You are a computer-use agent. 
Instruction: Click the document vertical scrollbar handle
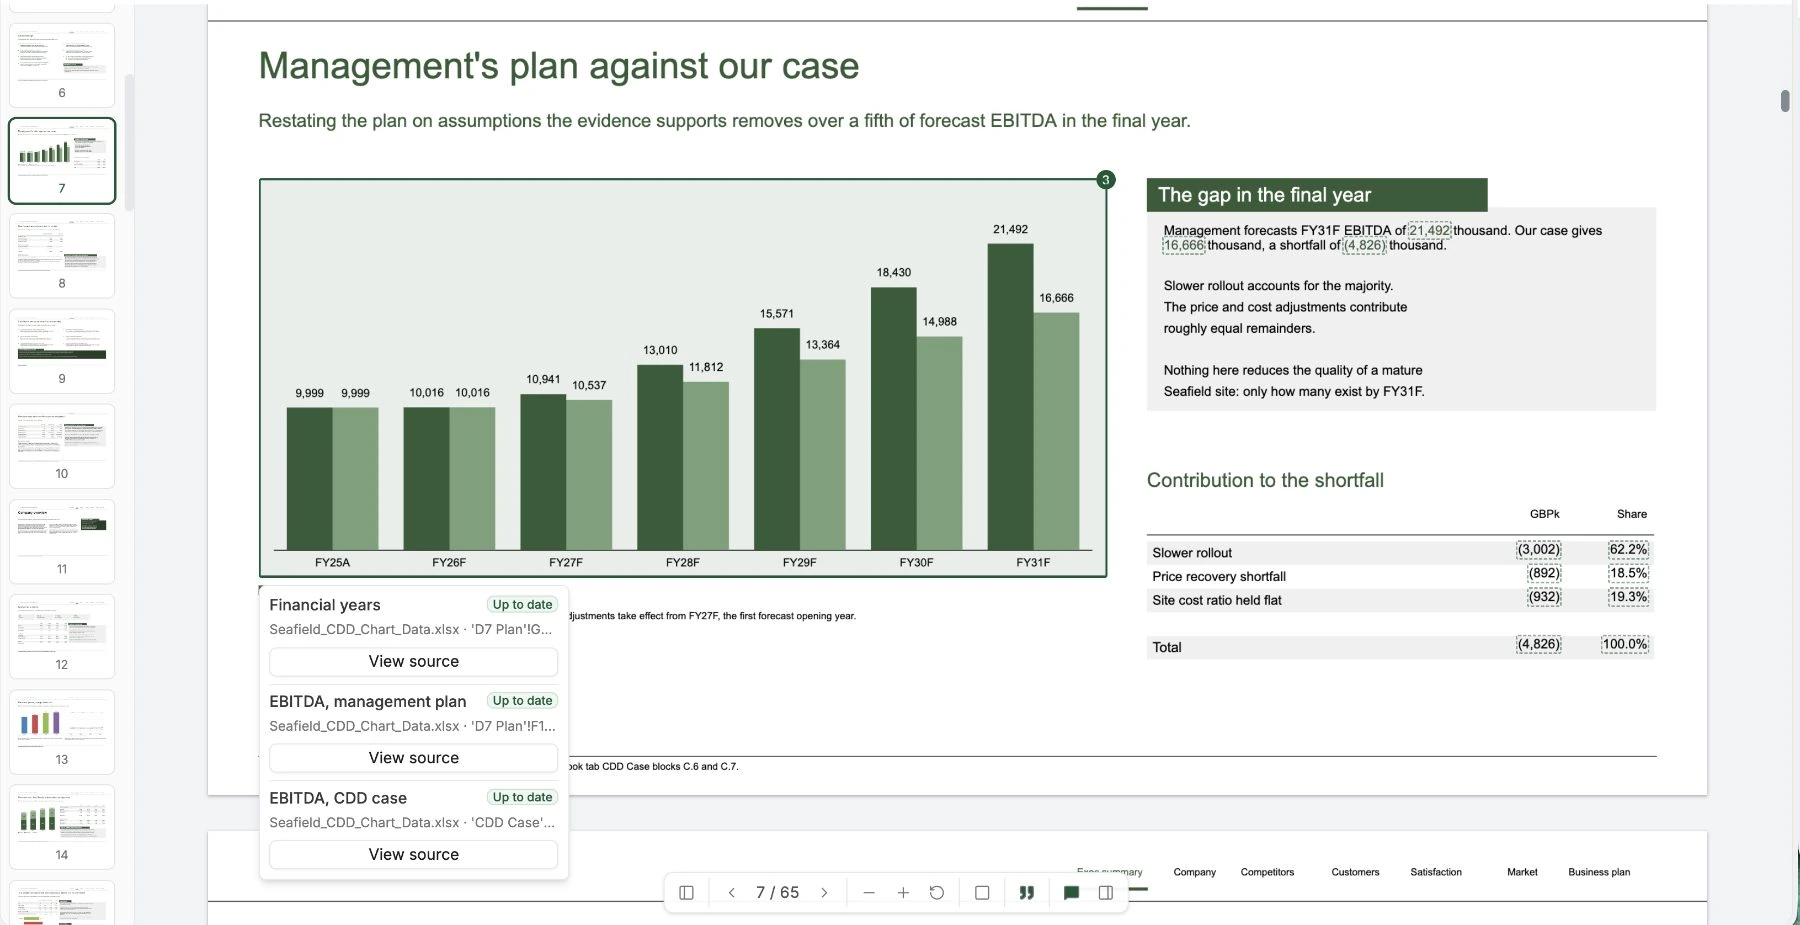[x=1785, y=101]
